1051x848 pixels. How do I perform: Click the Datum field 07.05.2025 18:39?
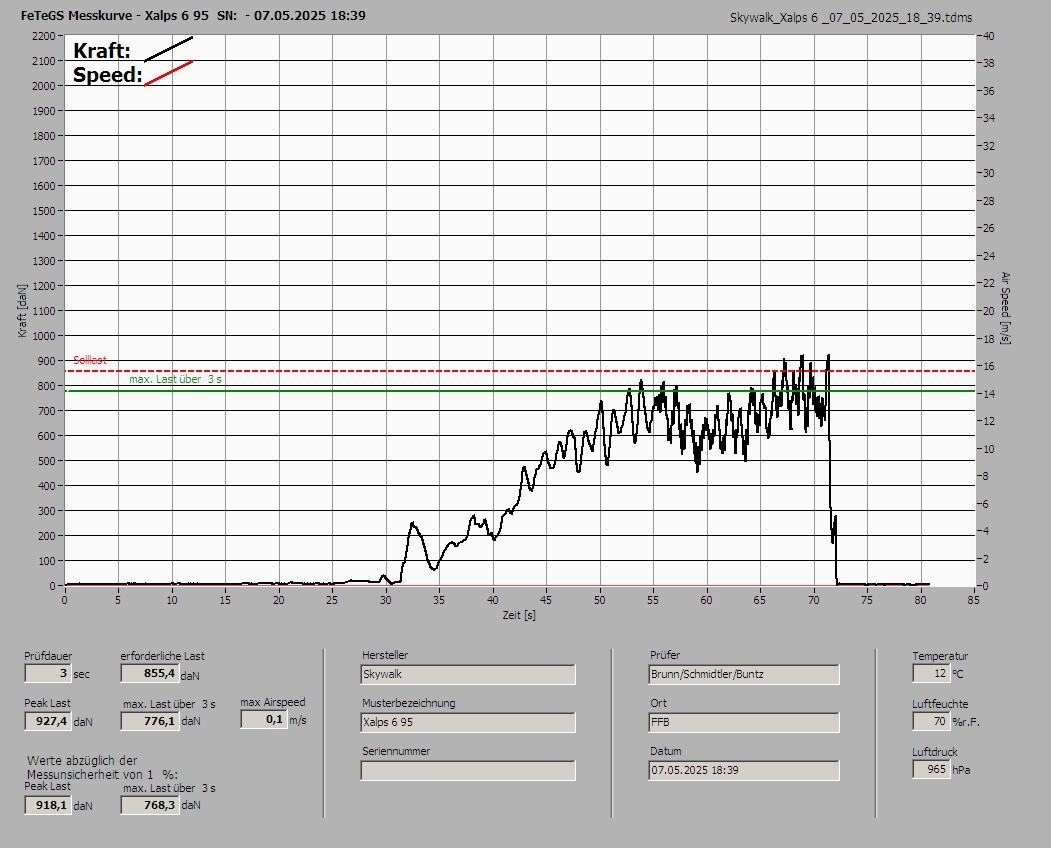click(744, 770)
